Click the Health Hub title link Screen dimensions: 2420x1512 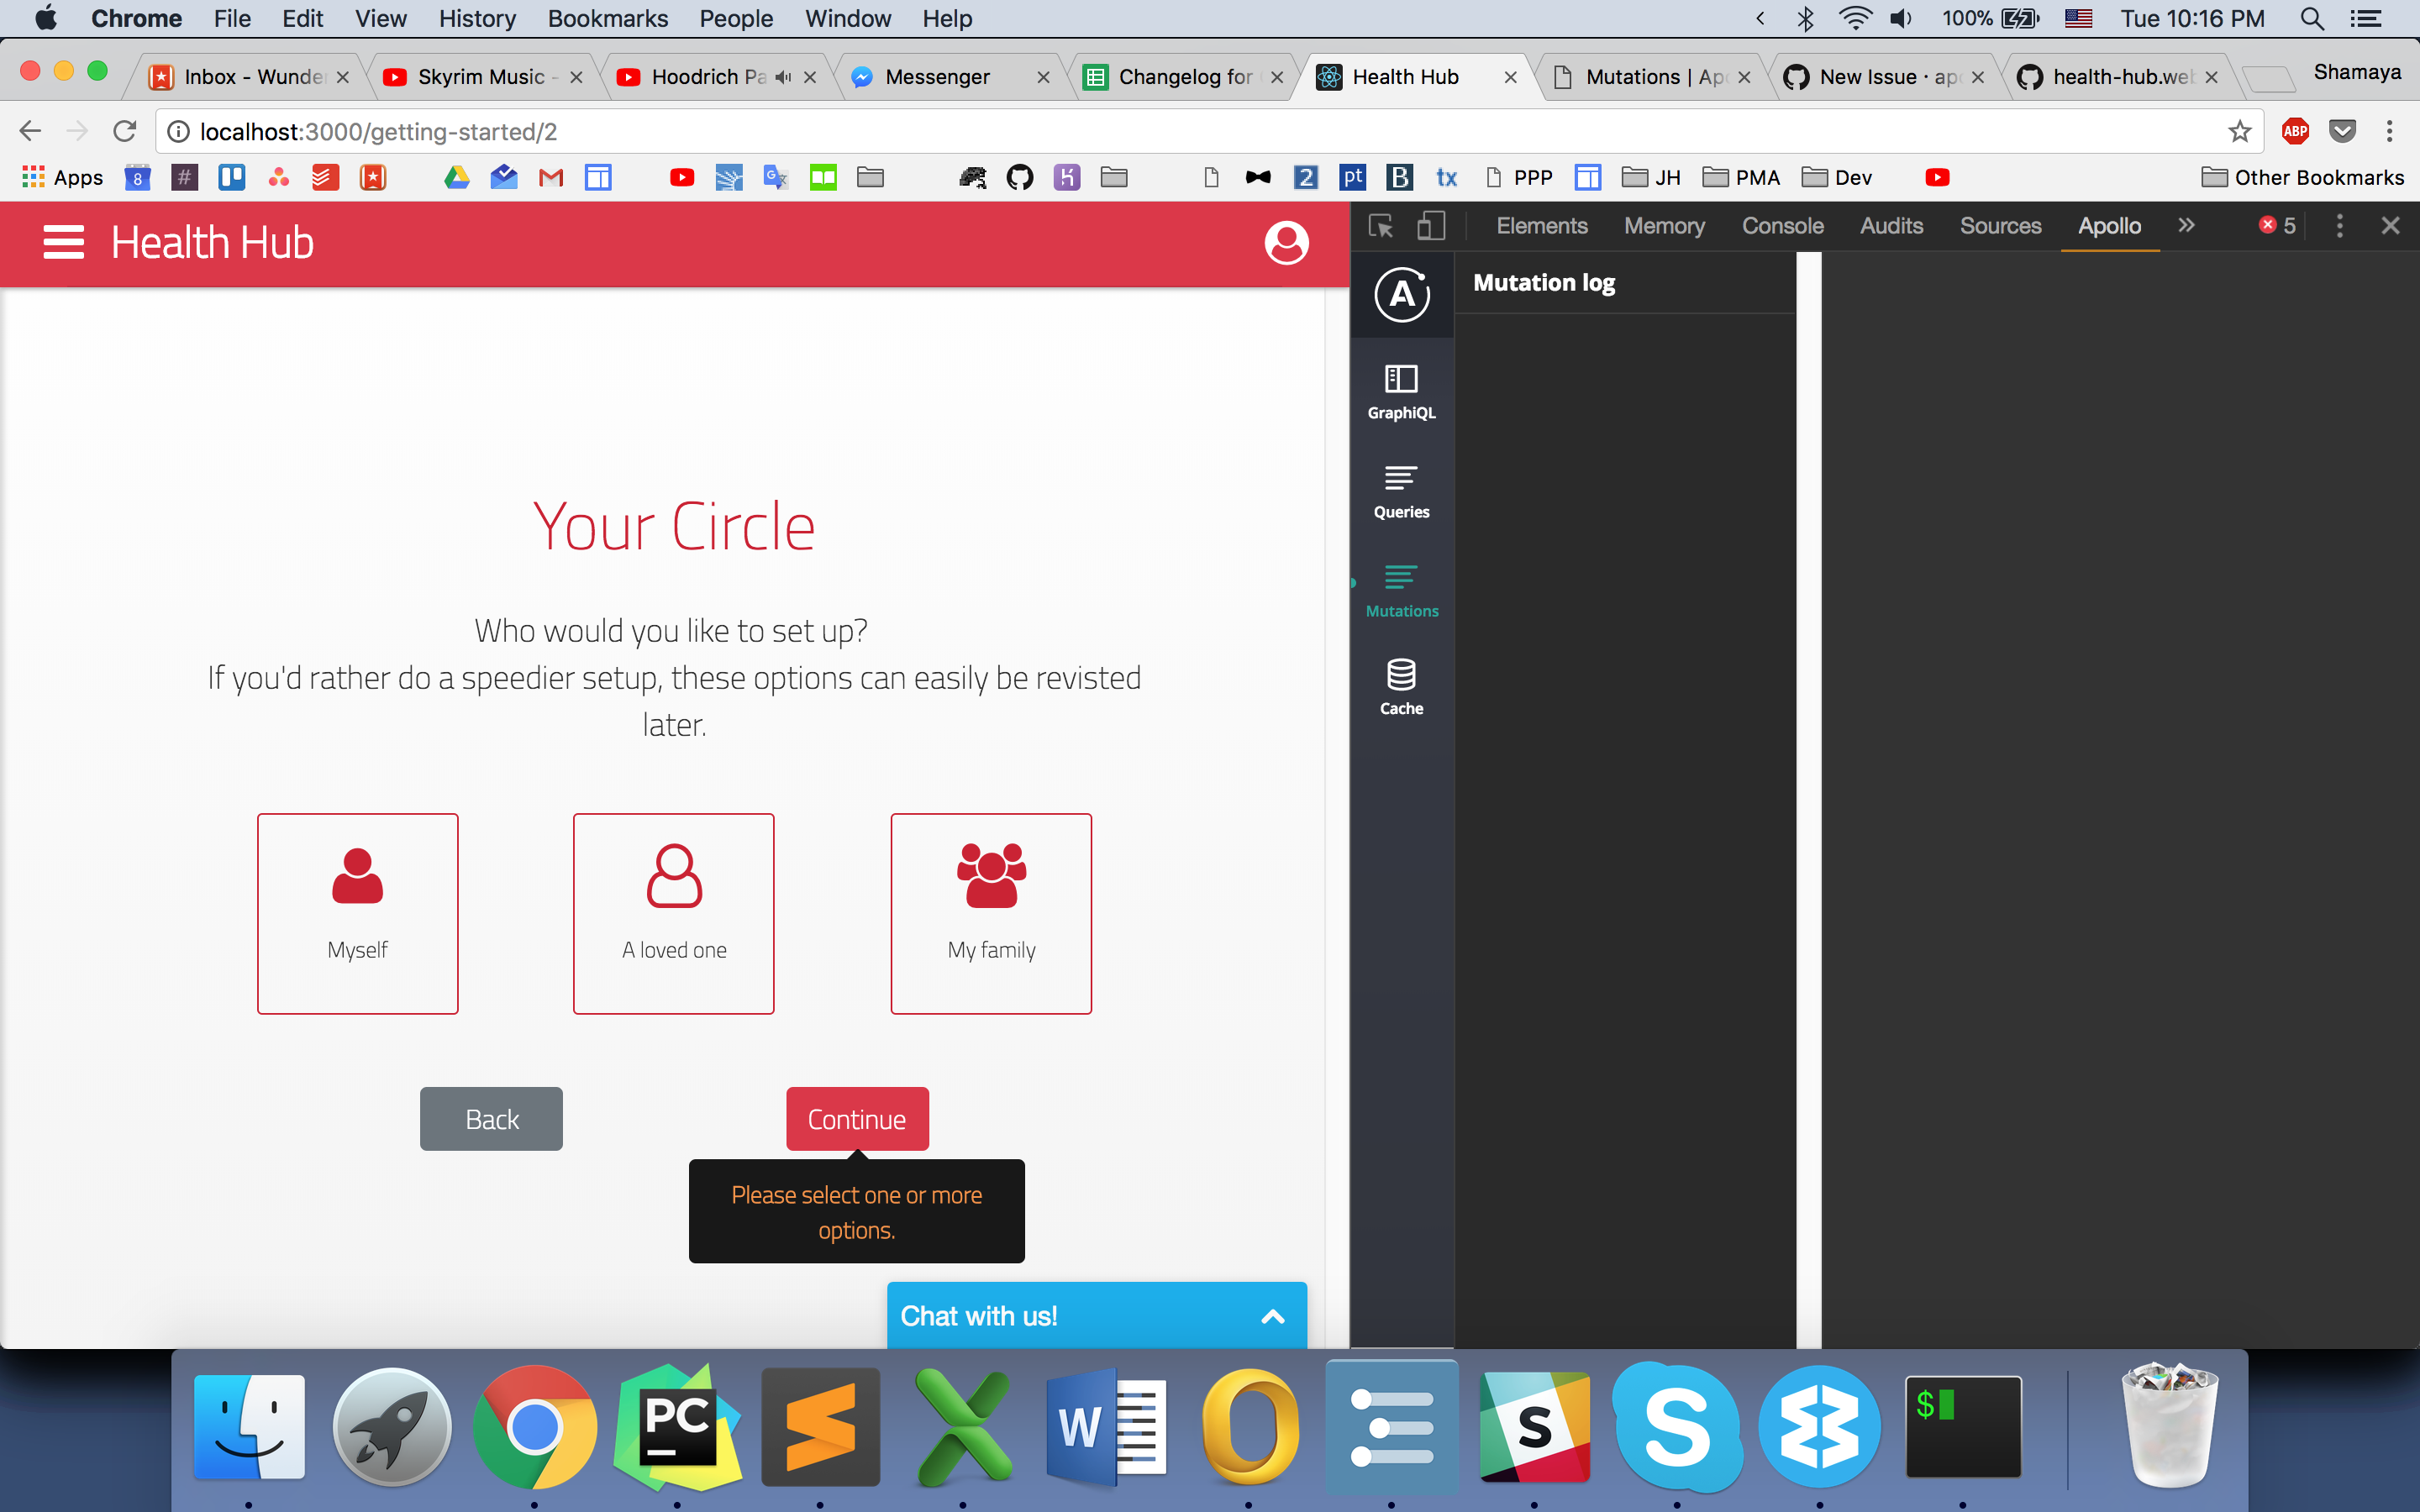click(212, 243)
